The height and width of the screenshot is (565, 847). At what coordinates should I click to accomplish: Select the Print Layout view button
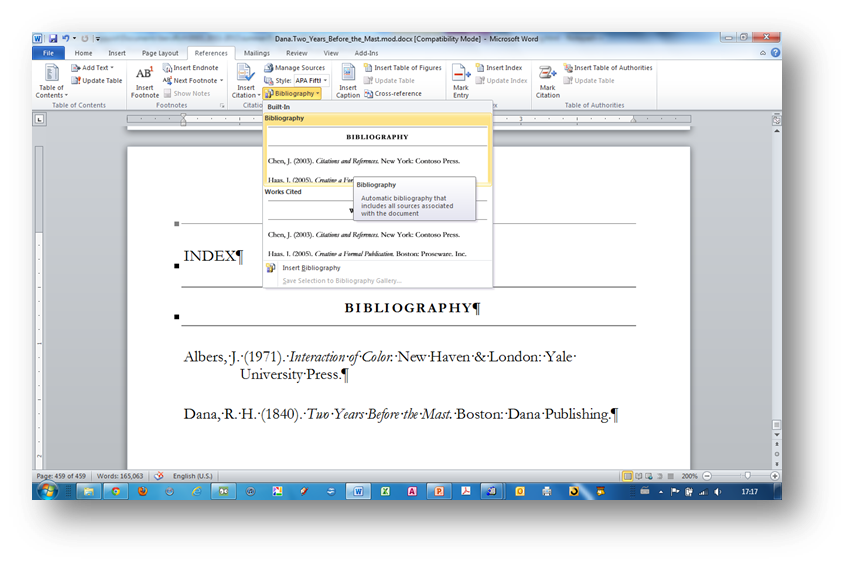[627, 476]
